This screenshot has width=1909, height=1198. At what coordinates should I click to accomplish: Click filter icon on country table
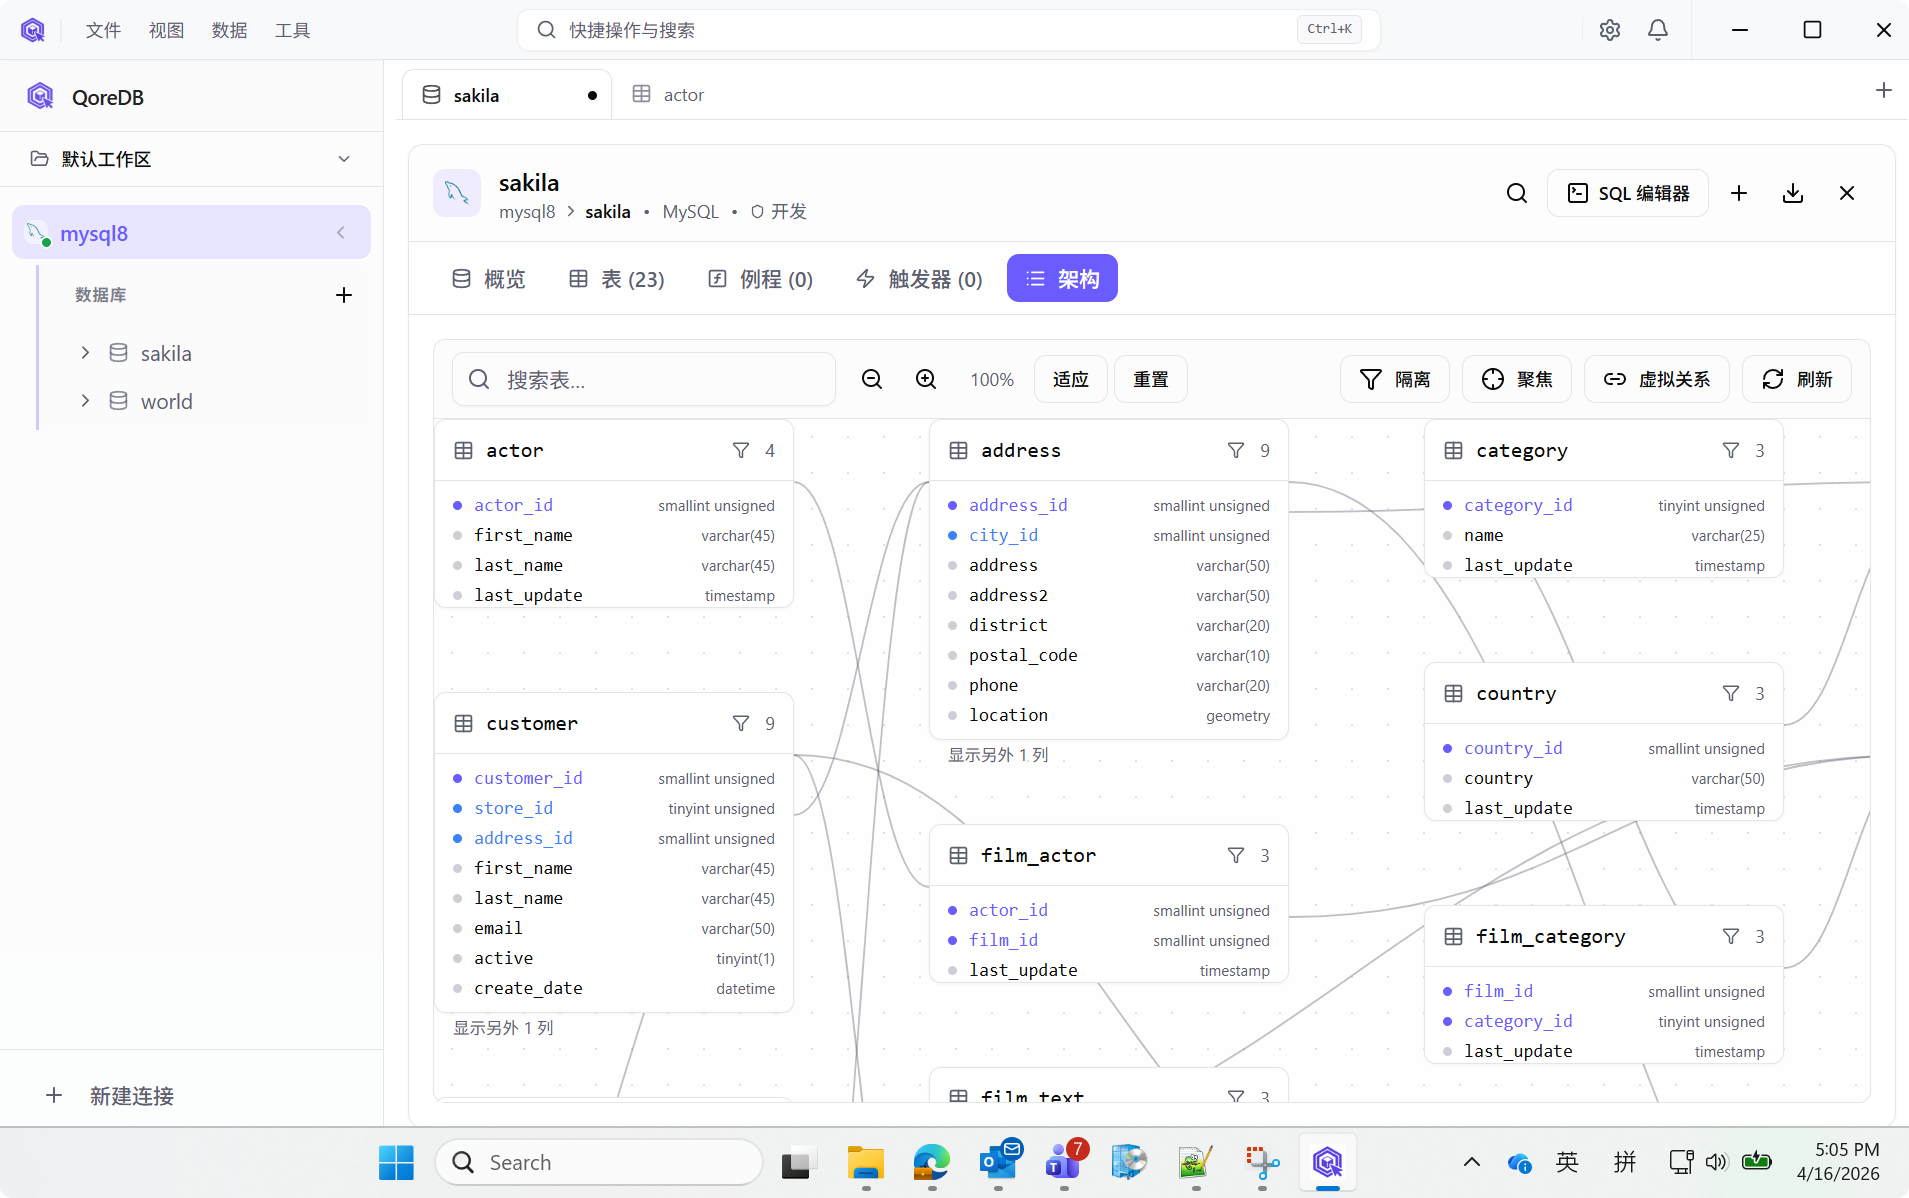tap(1731, 693)
